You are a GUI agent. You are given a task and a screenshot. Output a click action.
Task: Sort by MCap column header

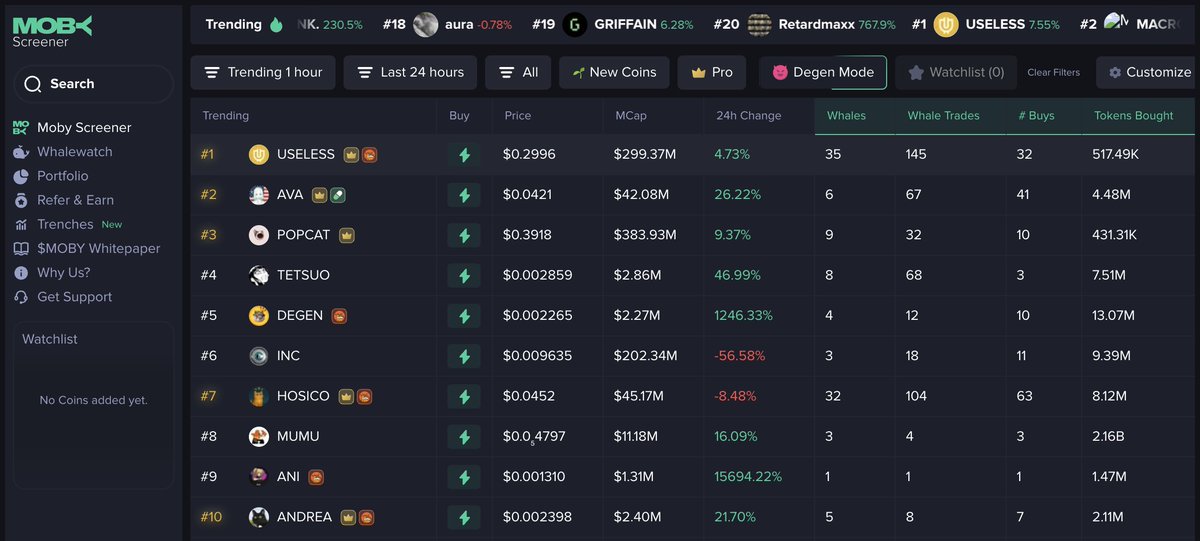(x=631, y=116)
